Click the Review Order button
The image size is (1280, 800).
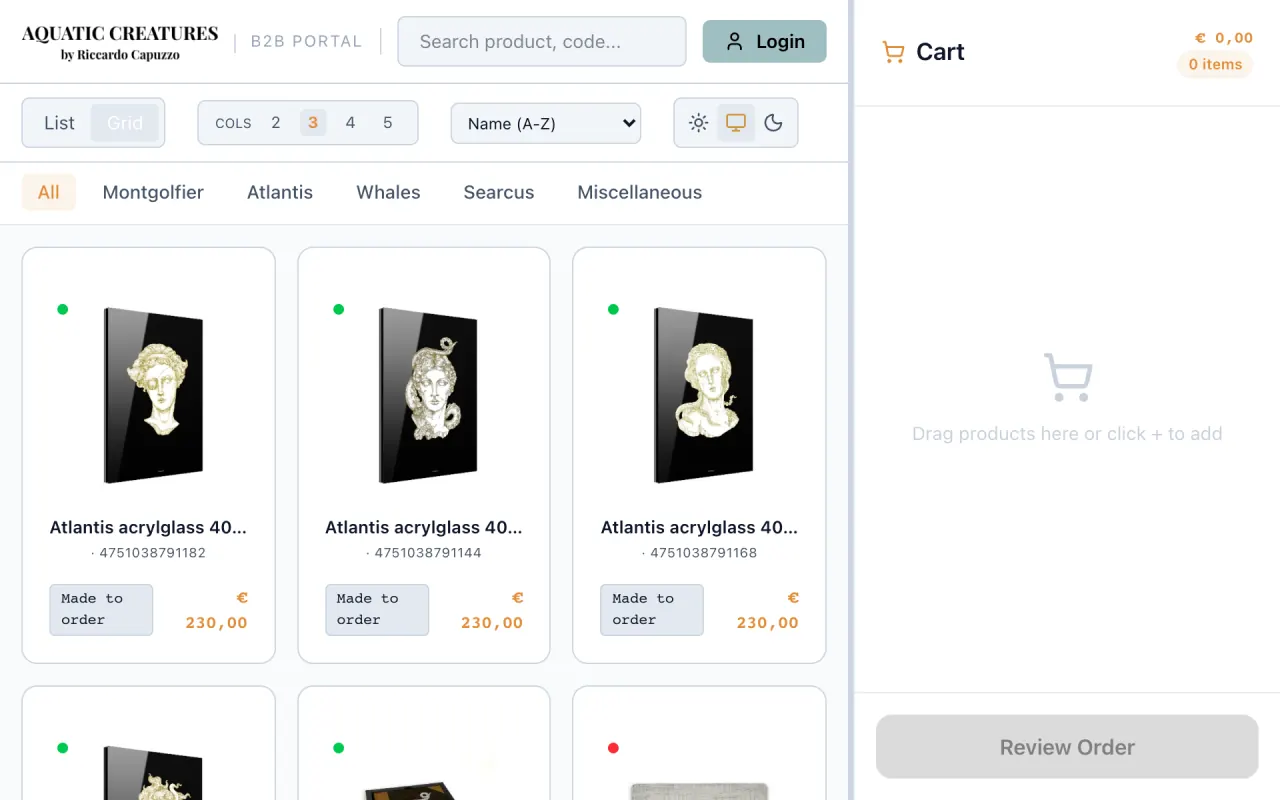[1067, 747]
